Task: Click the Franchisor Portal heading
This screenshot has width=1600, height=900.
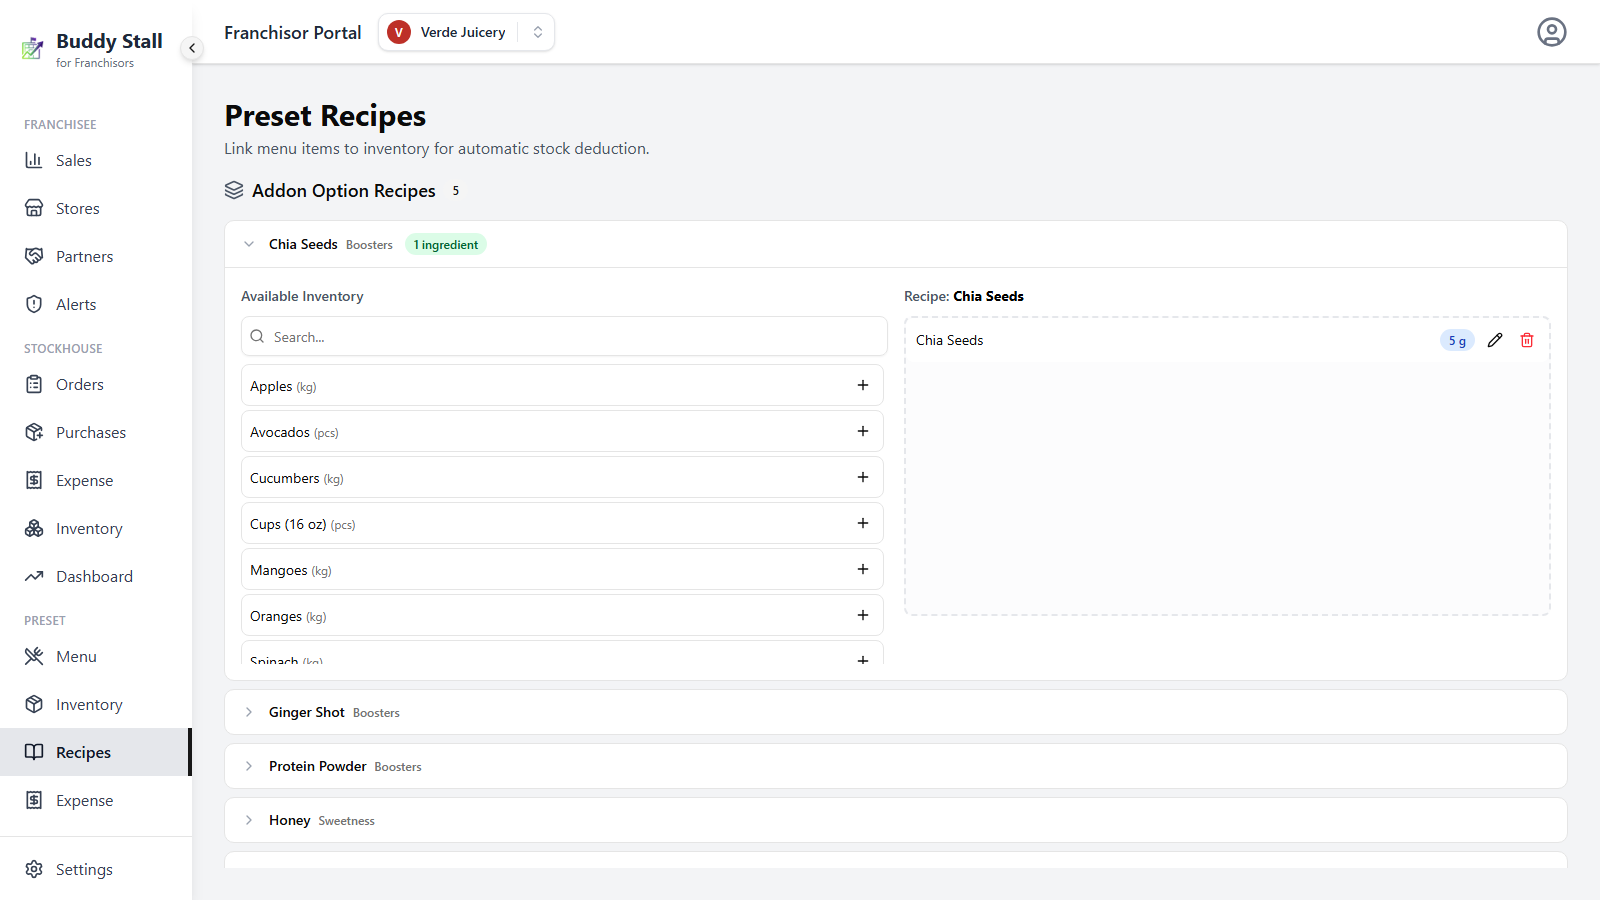Action: (x=293, y=33)
